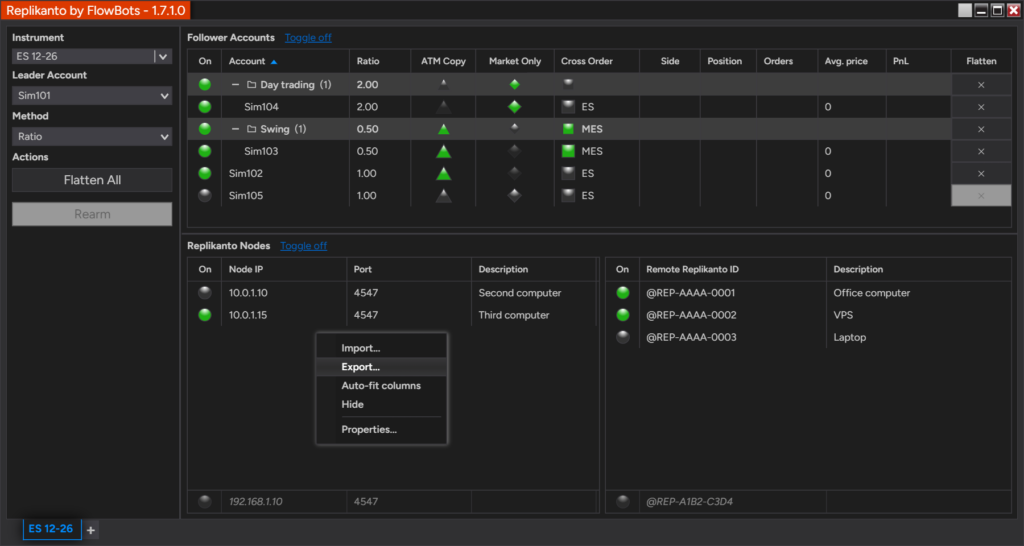Select Second computer description cell
Viewport: 1024px width, 546px height.
click(x=534, y=293)
